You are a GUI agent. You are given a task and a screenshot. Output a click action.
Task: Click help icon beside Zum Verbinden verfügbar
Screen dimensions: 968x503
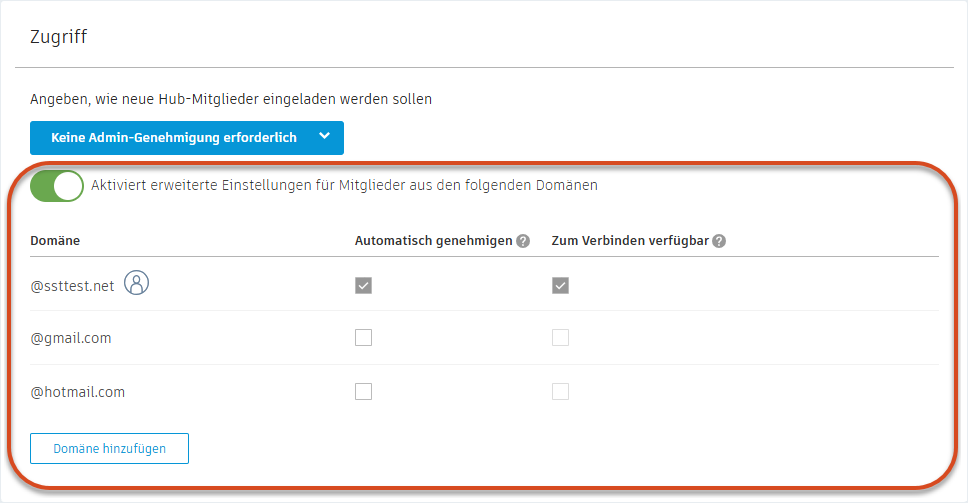coord(719,241)
